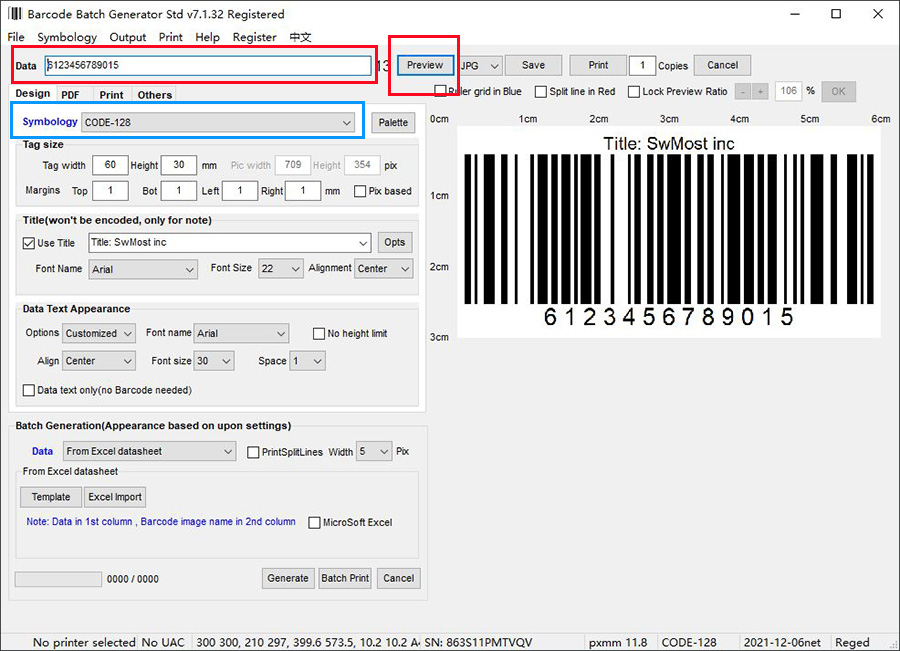The image size is (900, 651).
Task: Click the SN: 863S11PMTVQV status text
Action: pos(478,642)
